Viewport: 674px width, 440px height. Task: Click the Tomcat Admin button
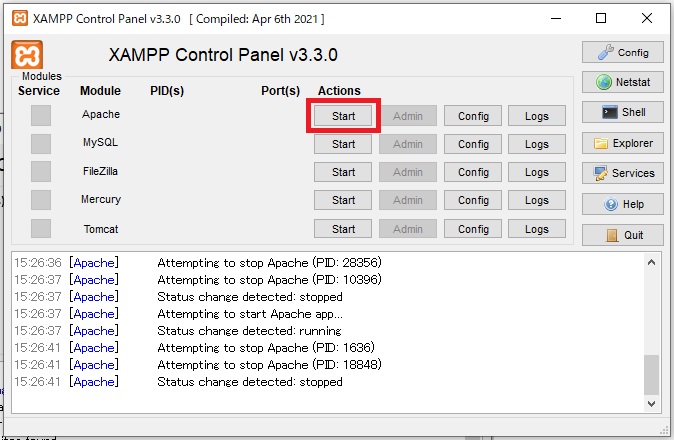[408, 229]
